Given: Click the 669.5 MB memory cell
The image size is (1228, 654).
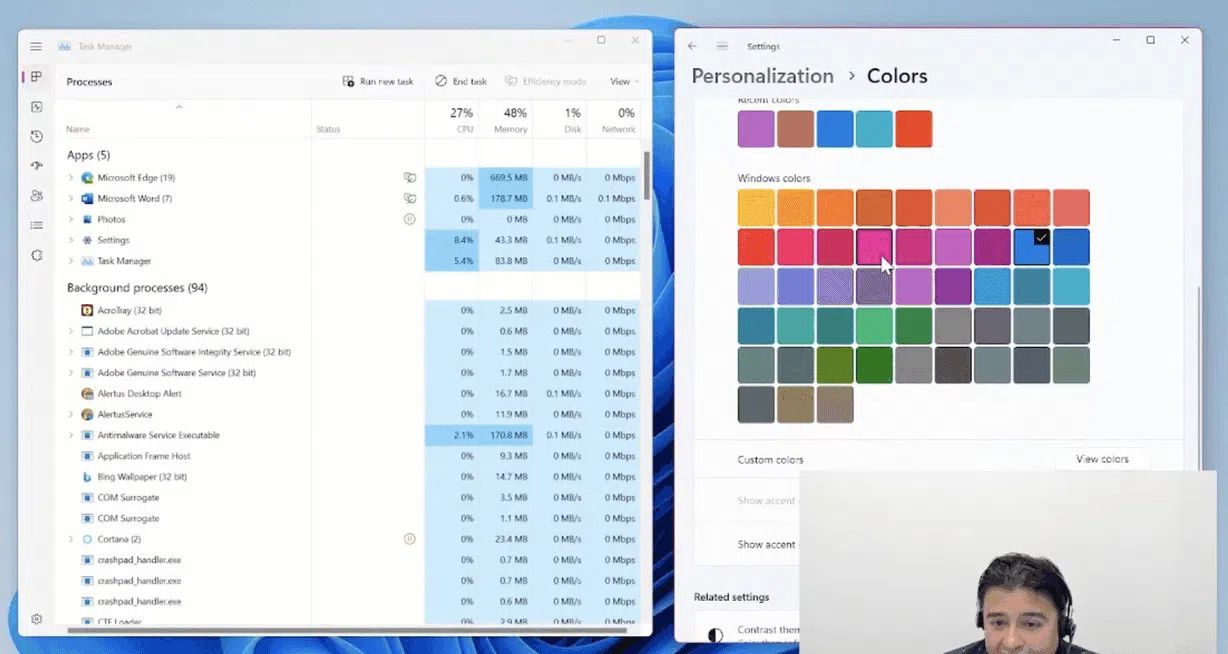Looking at the screenshot, I should tap(505, 177).
